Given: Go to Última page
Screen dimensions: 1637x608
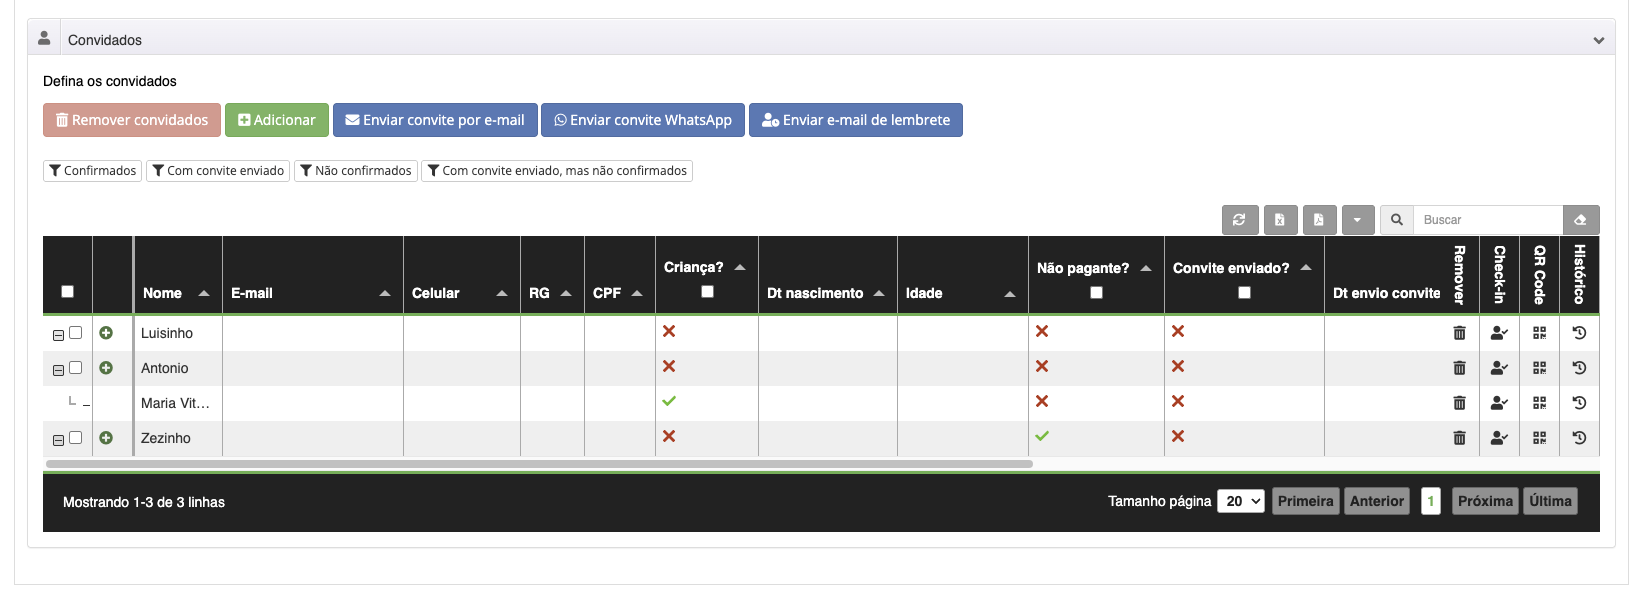Looking at the screenshot, I should point(1550,501).
